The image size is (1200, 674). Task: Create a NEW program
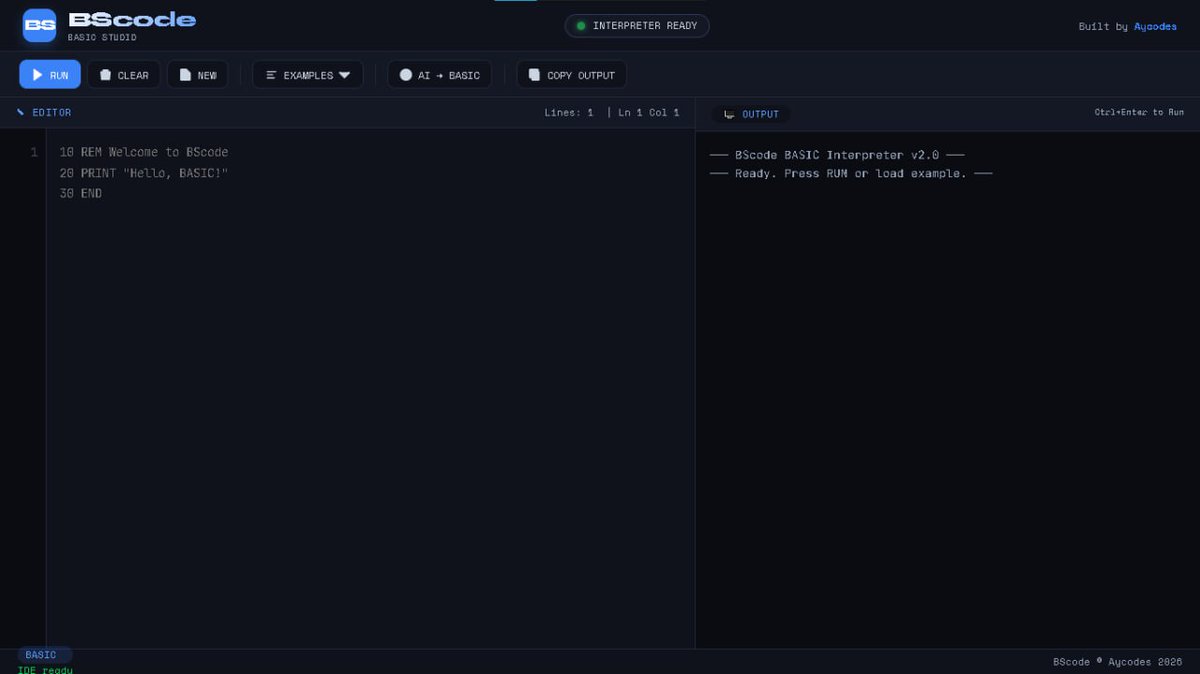point(197,75)
